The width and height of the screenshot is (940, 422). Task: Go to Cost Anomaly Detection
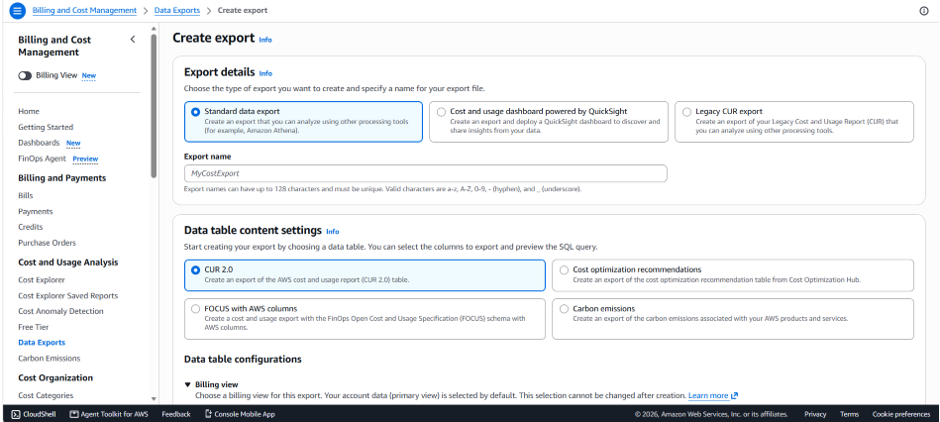[x=61, y=311]
